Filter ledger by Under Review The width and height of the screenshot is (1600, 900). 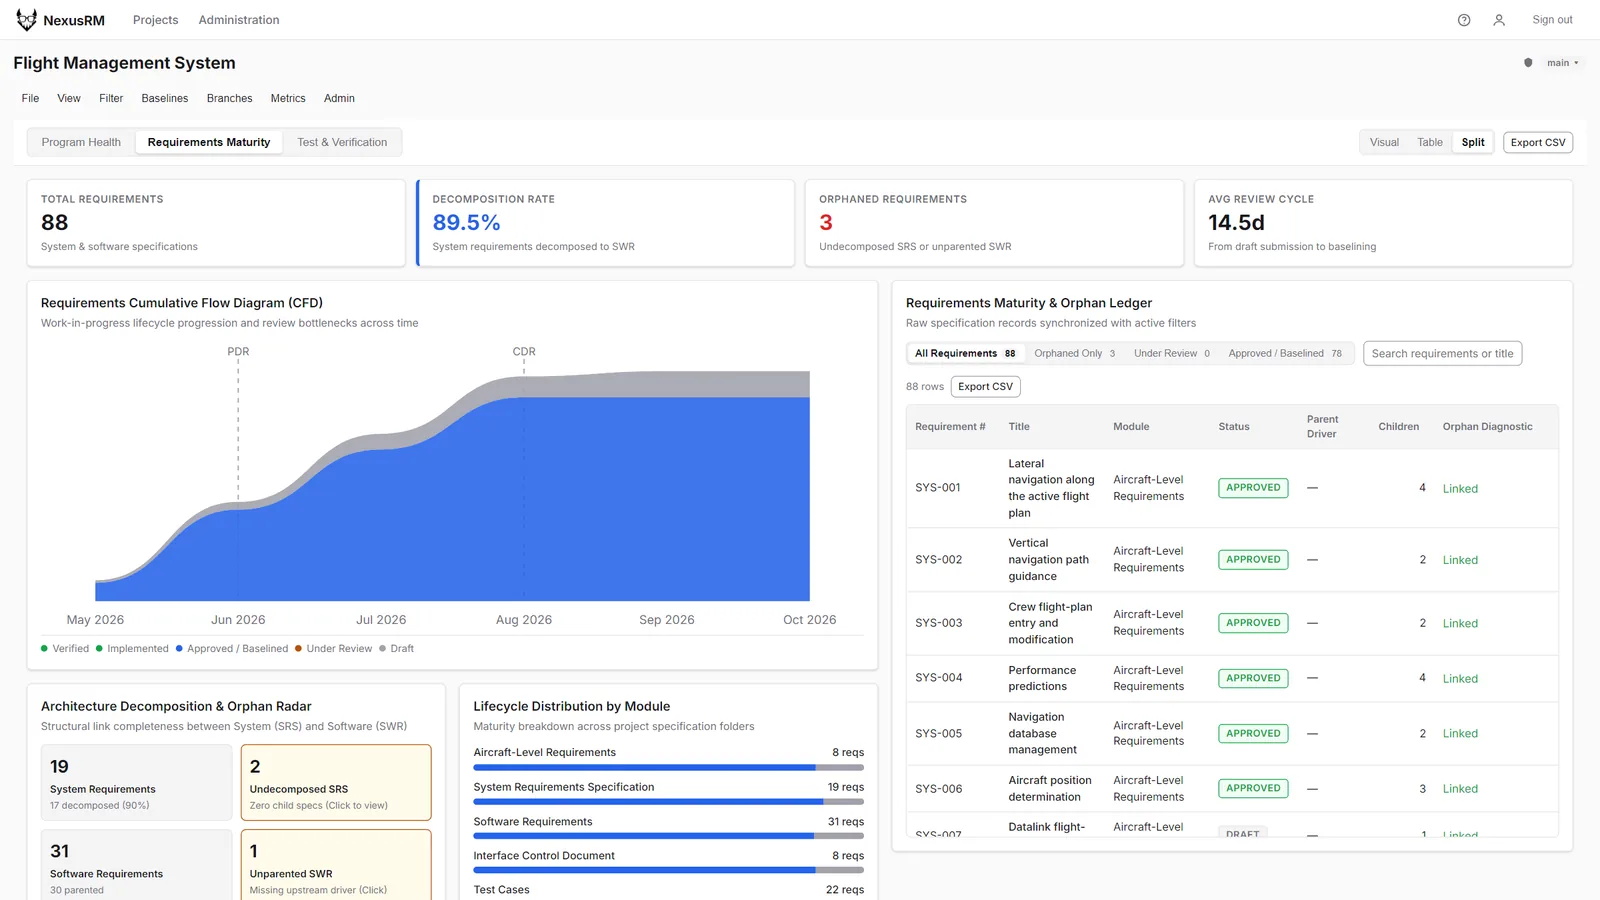point(1172,353)
